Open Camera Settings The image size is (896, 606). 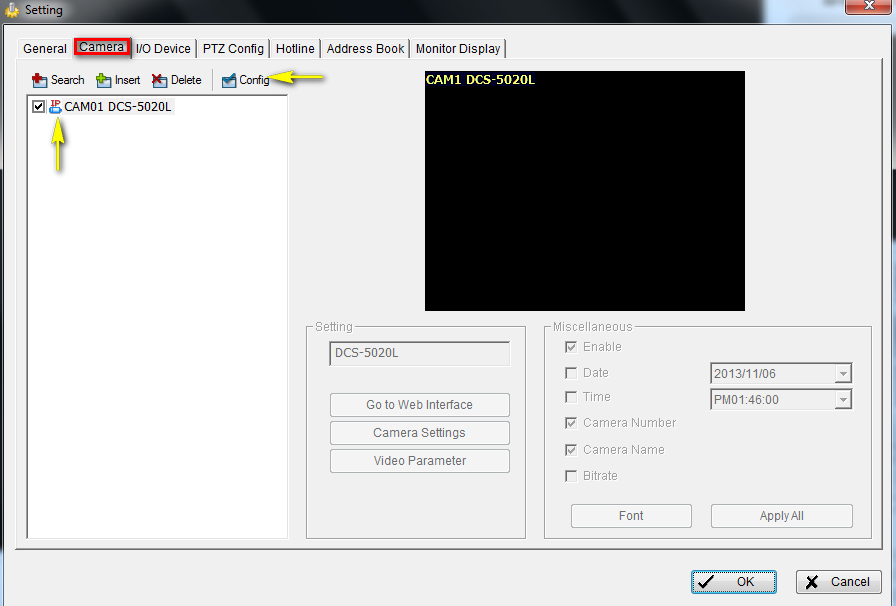419,433
